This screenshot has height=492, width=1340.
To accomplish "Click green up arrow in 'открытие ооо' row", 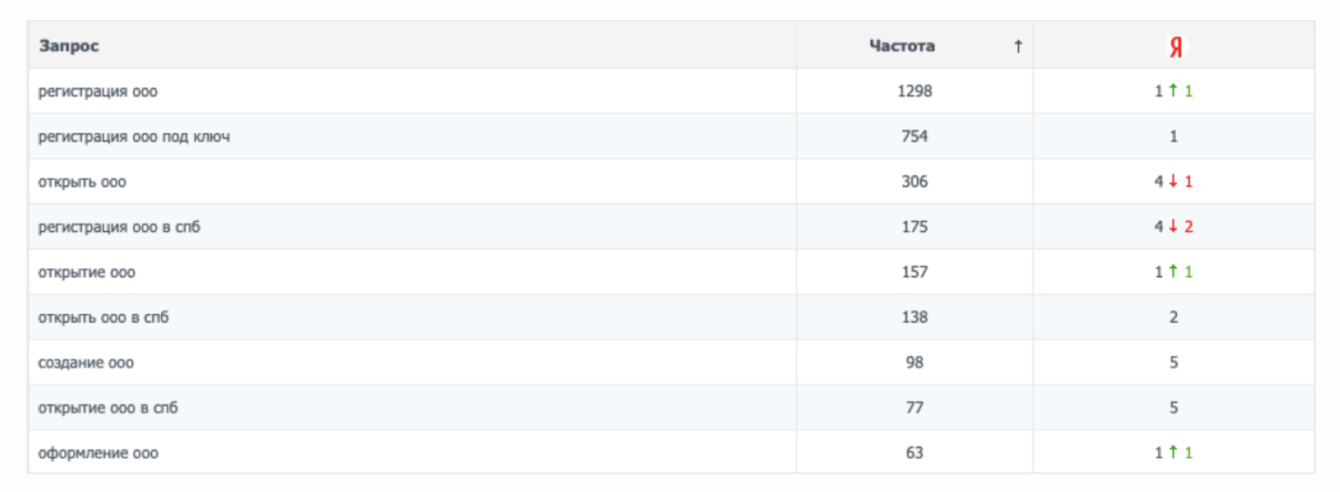I will point(1174,272).
